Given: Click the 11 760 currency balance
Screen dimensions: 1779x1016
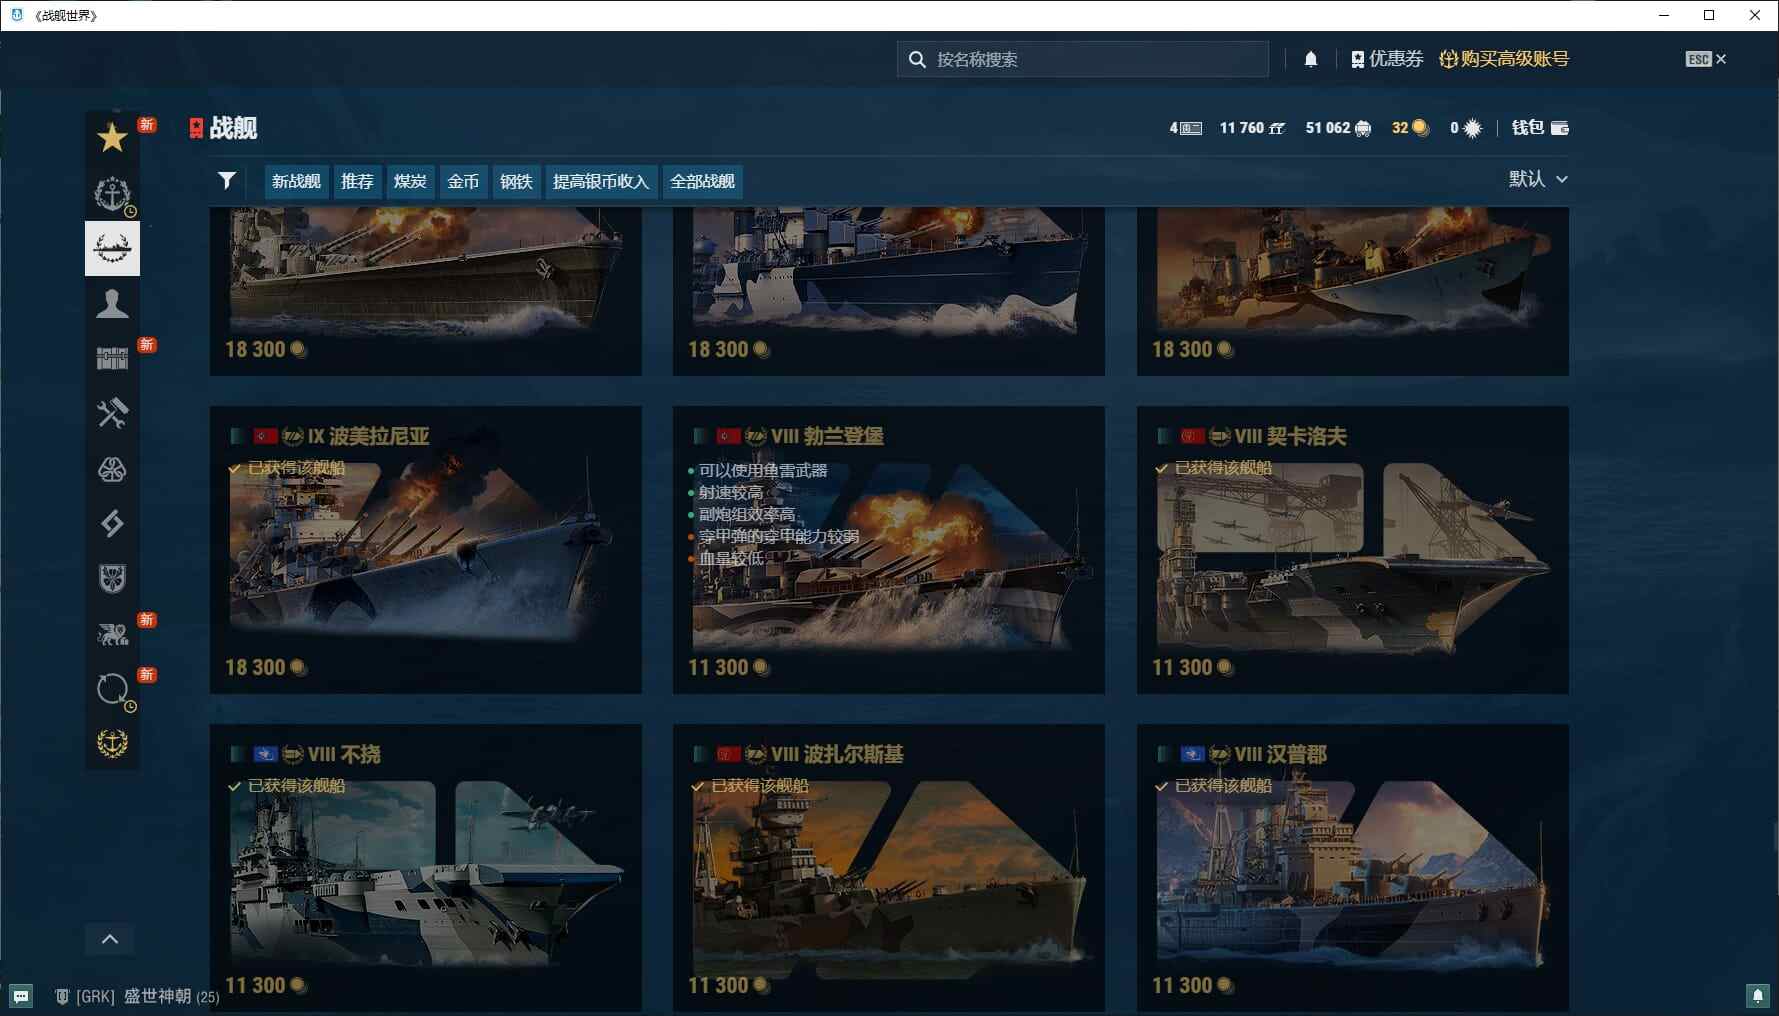Looking at the screenshot, I should (1252, 128).
